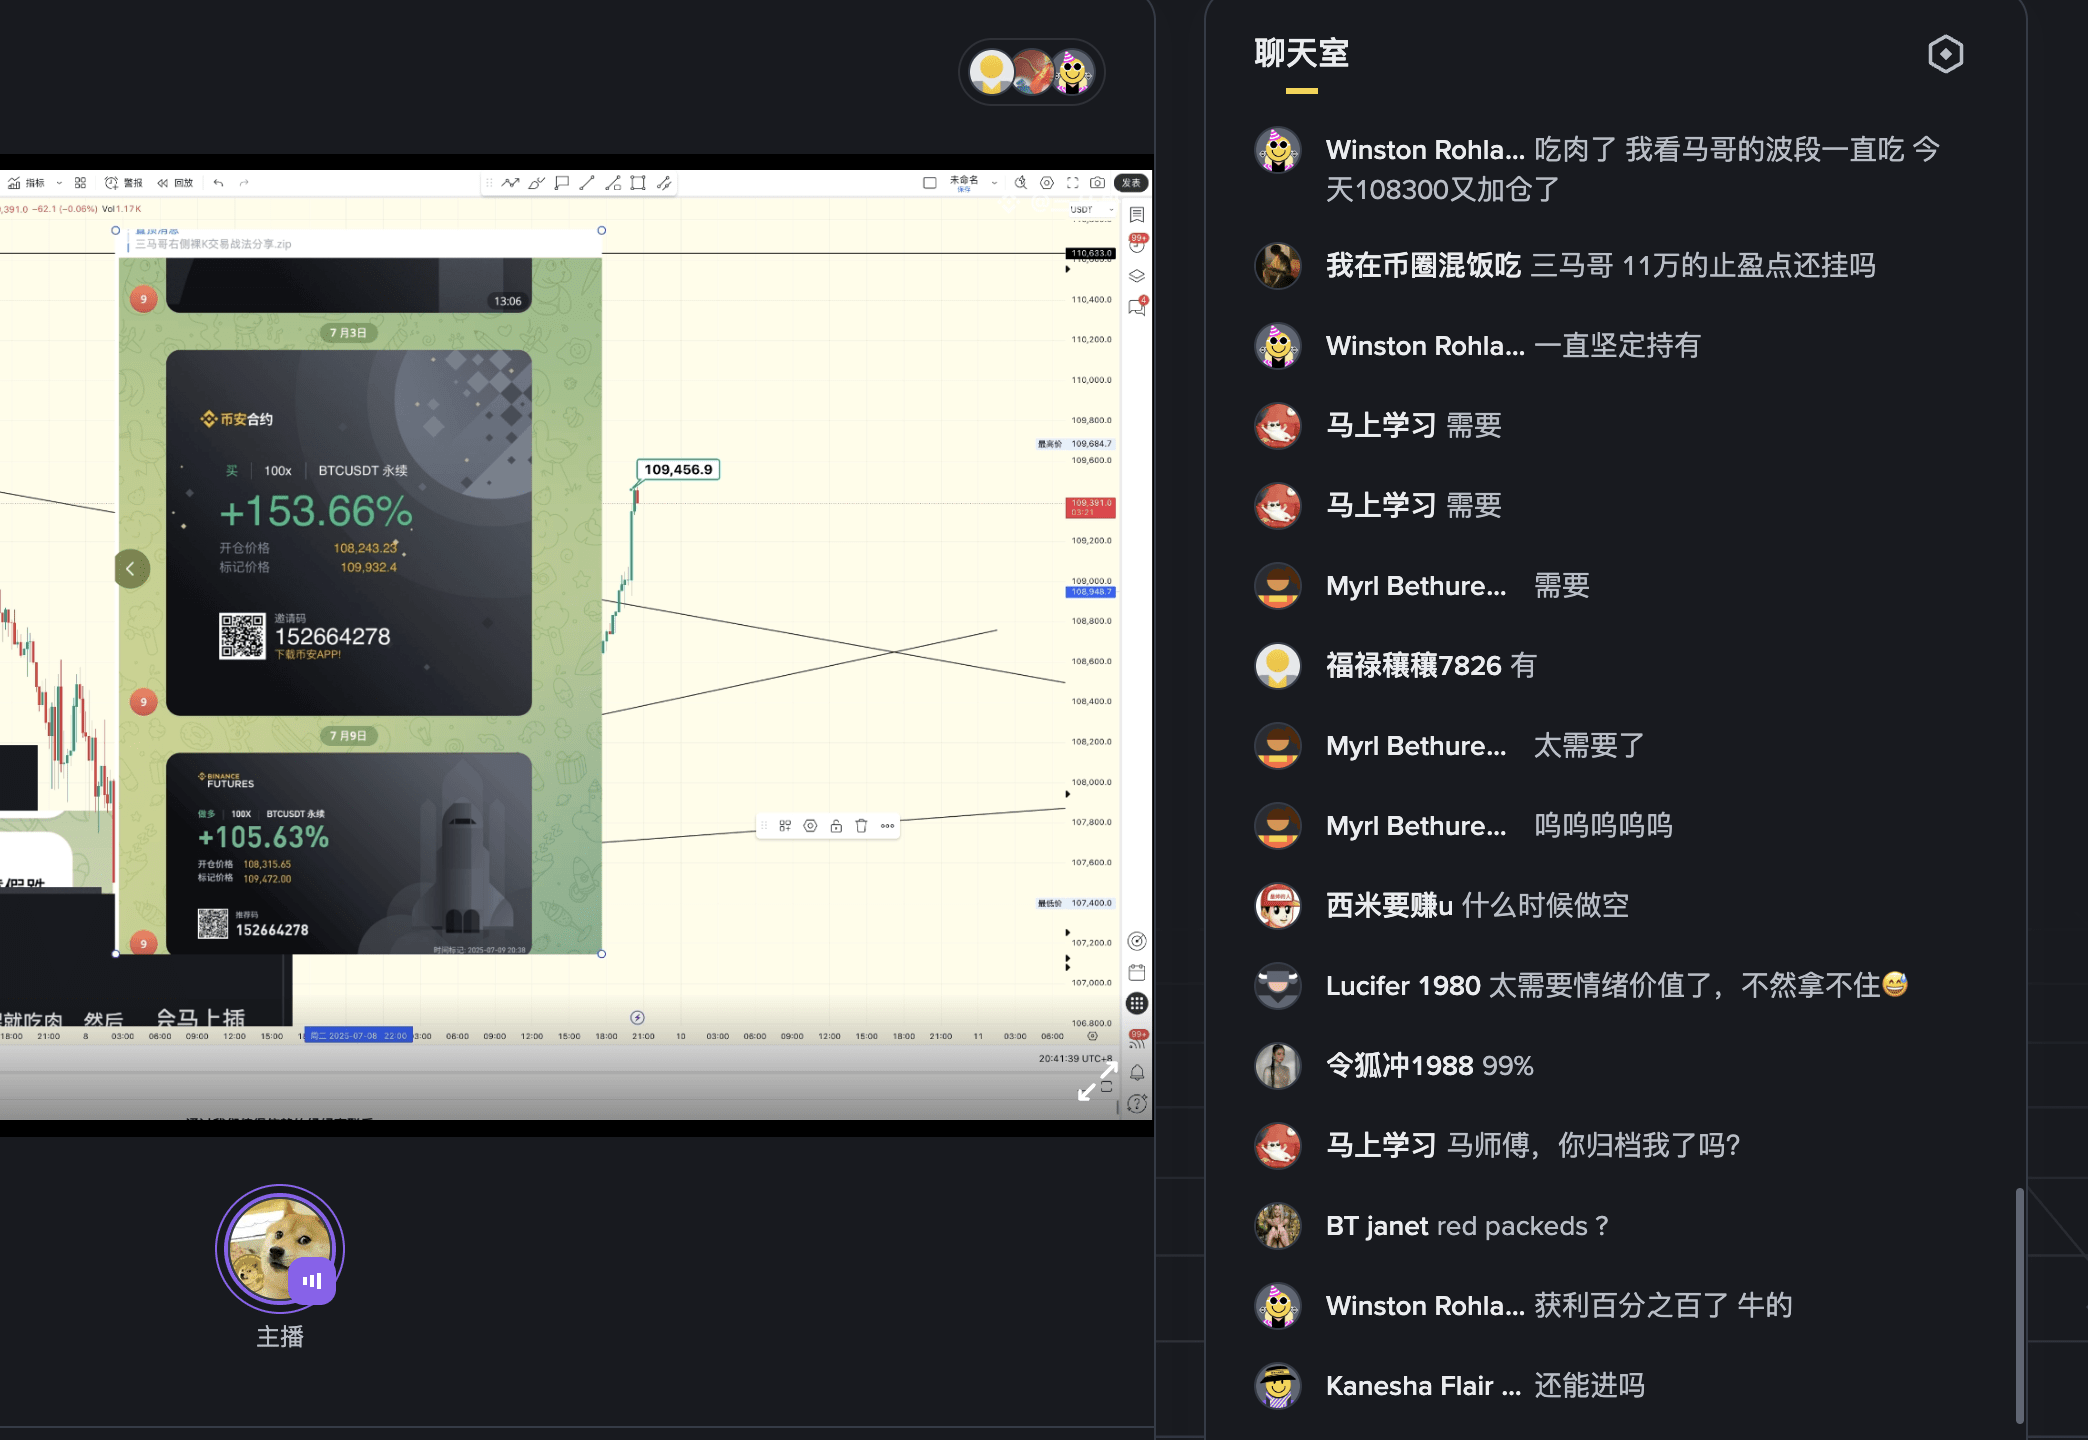2088x1440 pixels.
Task: Open chat room hexagon settings icon
Action: [x=1945, y=54]
